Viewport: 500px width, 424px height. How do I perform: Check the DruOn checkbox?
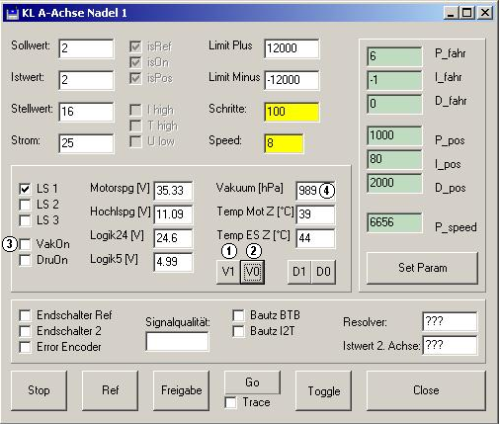(25, 260)
